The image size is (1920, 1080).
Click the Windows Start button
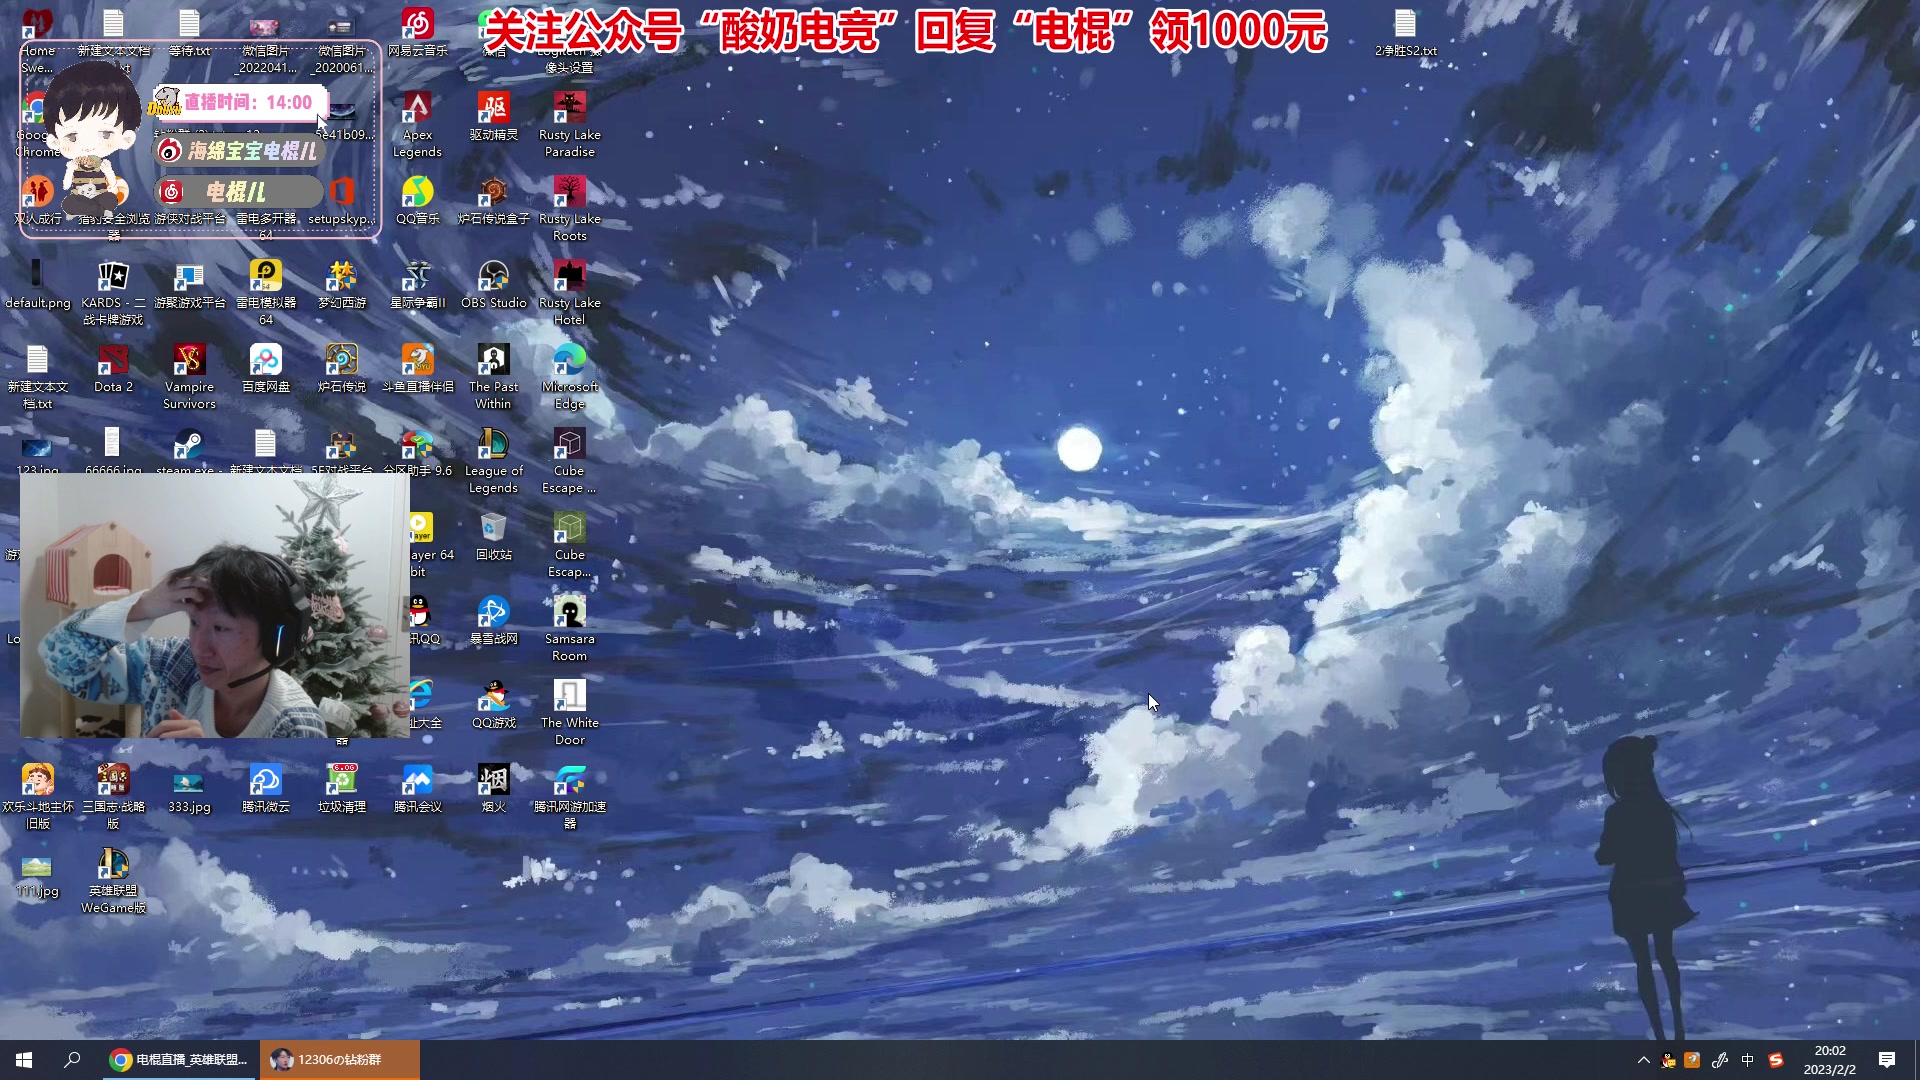pyautogui.click(x=24, y=1060)
